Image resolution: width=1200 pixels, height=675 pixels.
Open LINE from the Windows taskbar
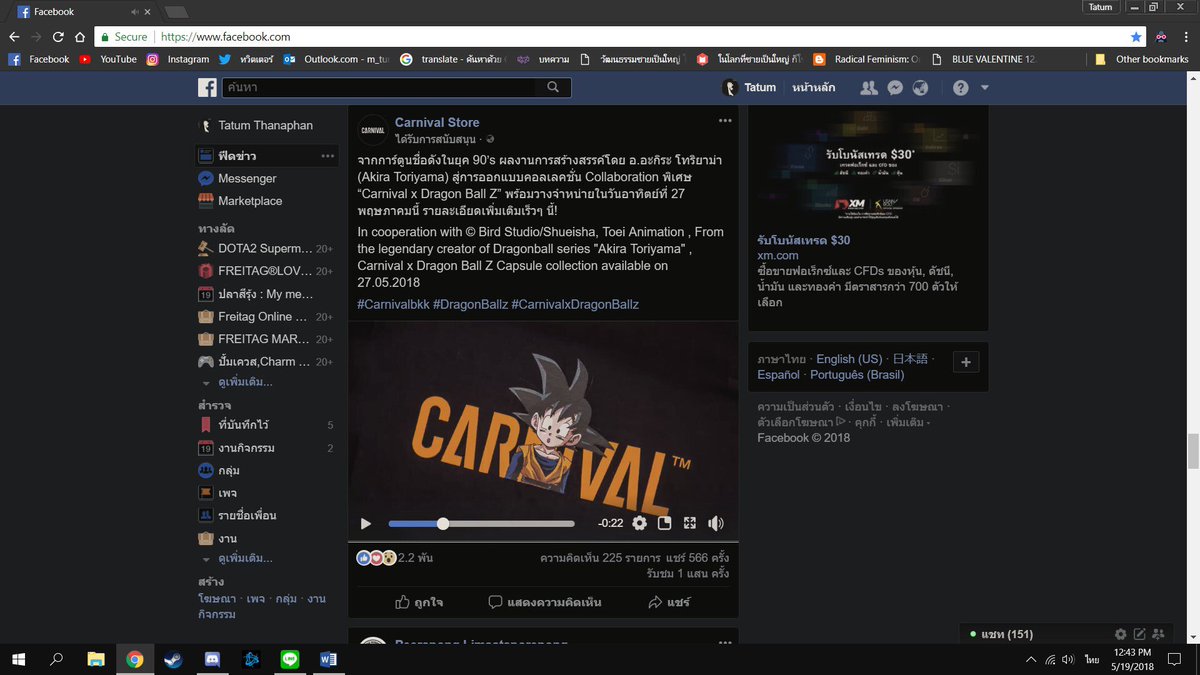click(x=290, y=659)
